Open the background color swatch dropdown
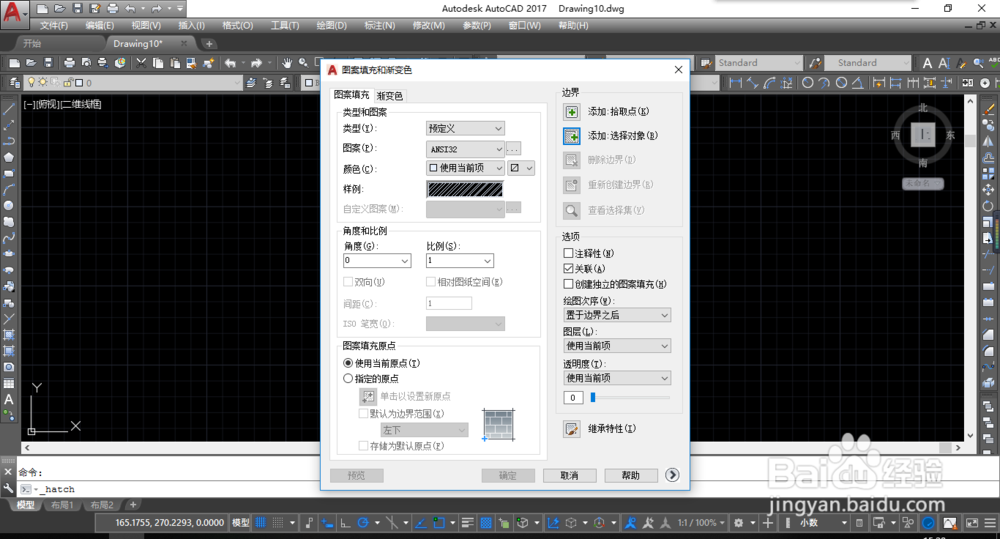Image resolution: width=1000 pixels, height=539 pixels. (521, 168)
